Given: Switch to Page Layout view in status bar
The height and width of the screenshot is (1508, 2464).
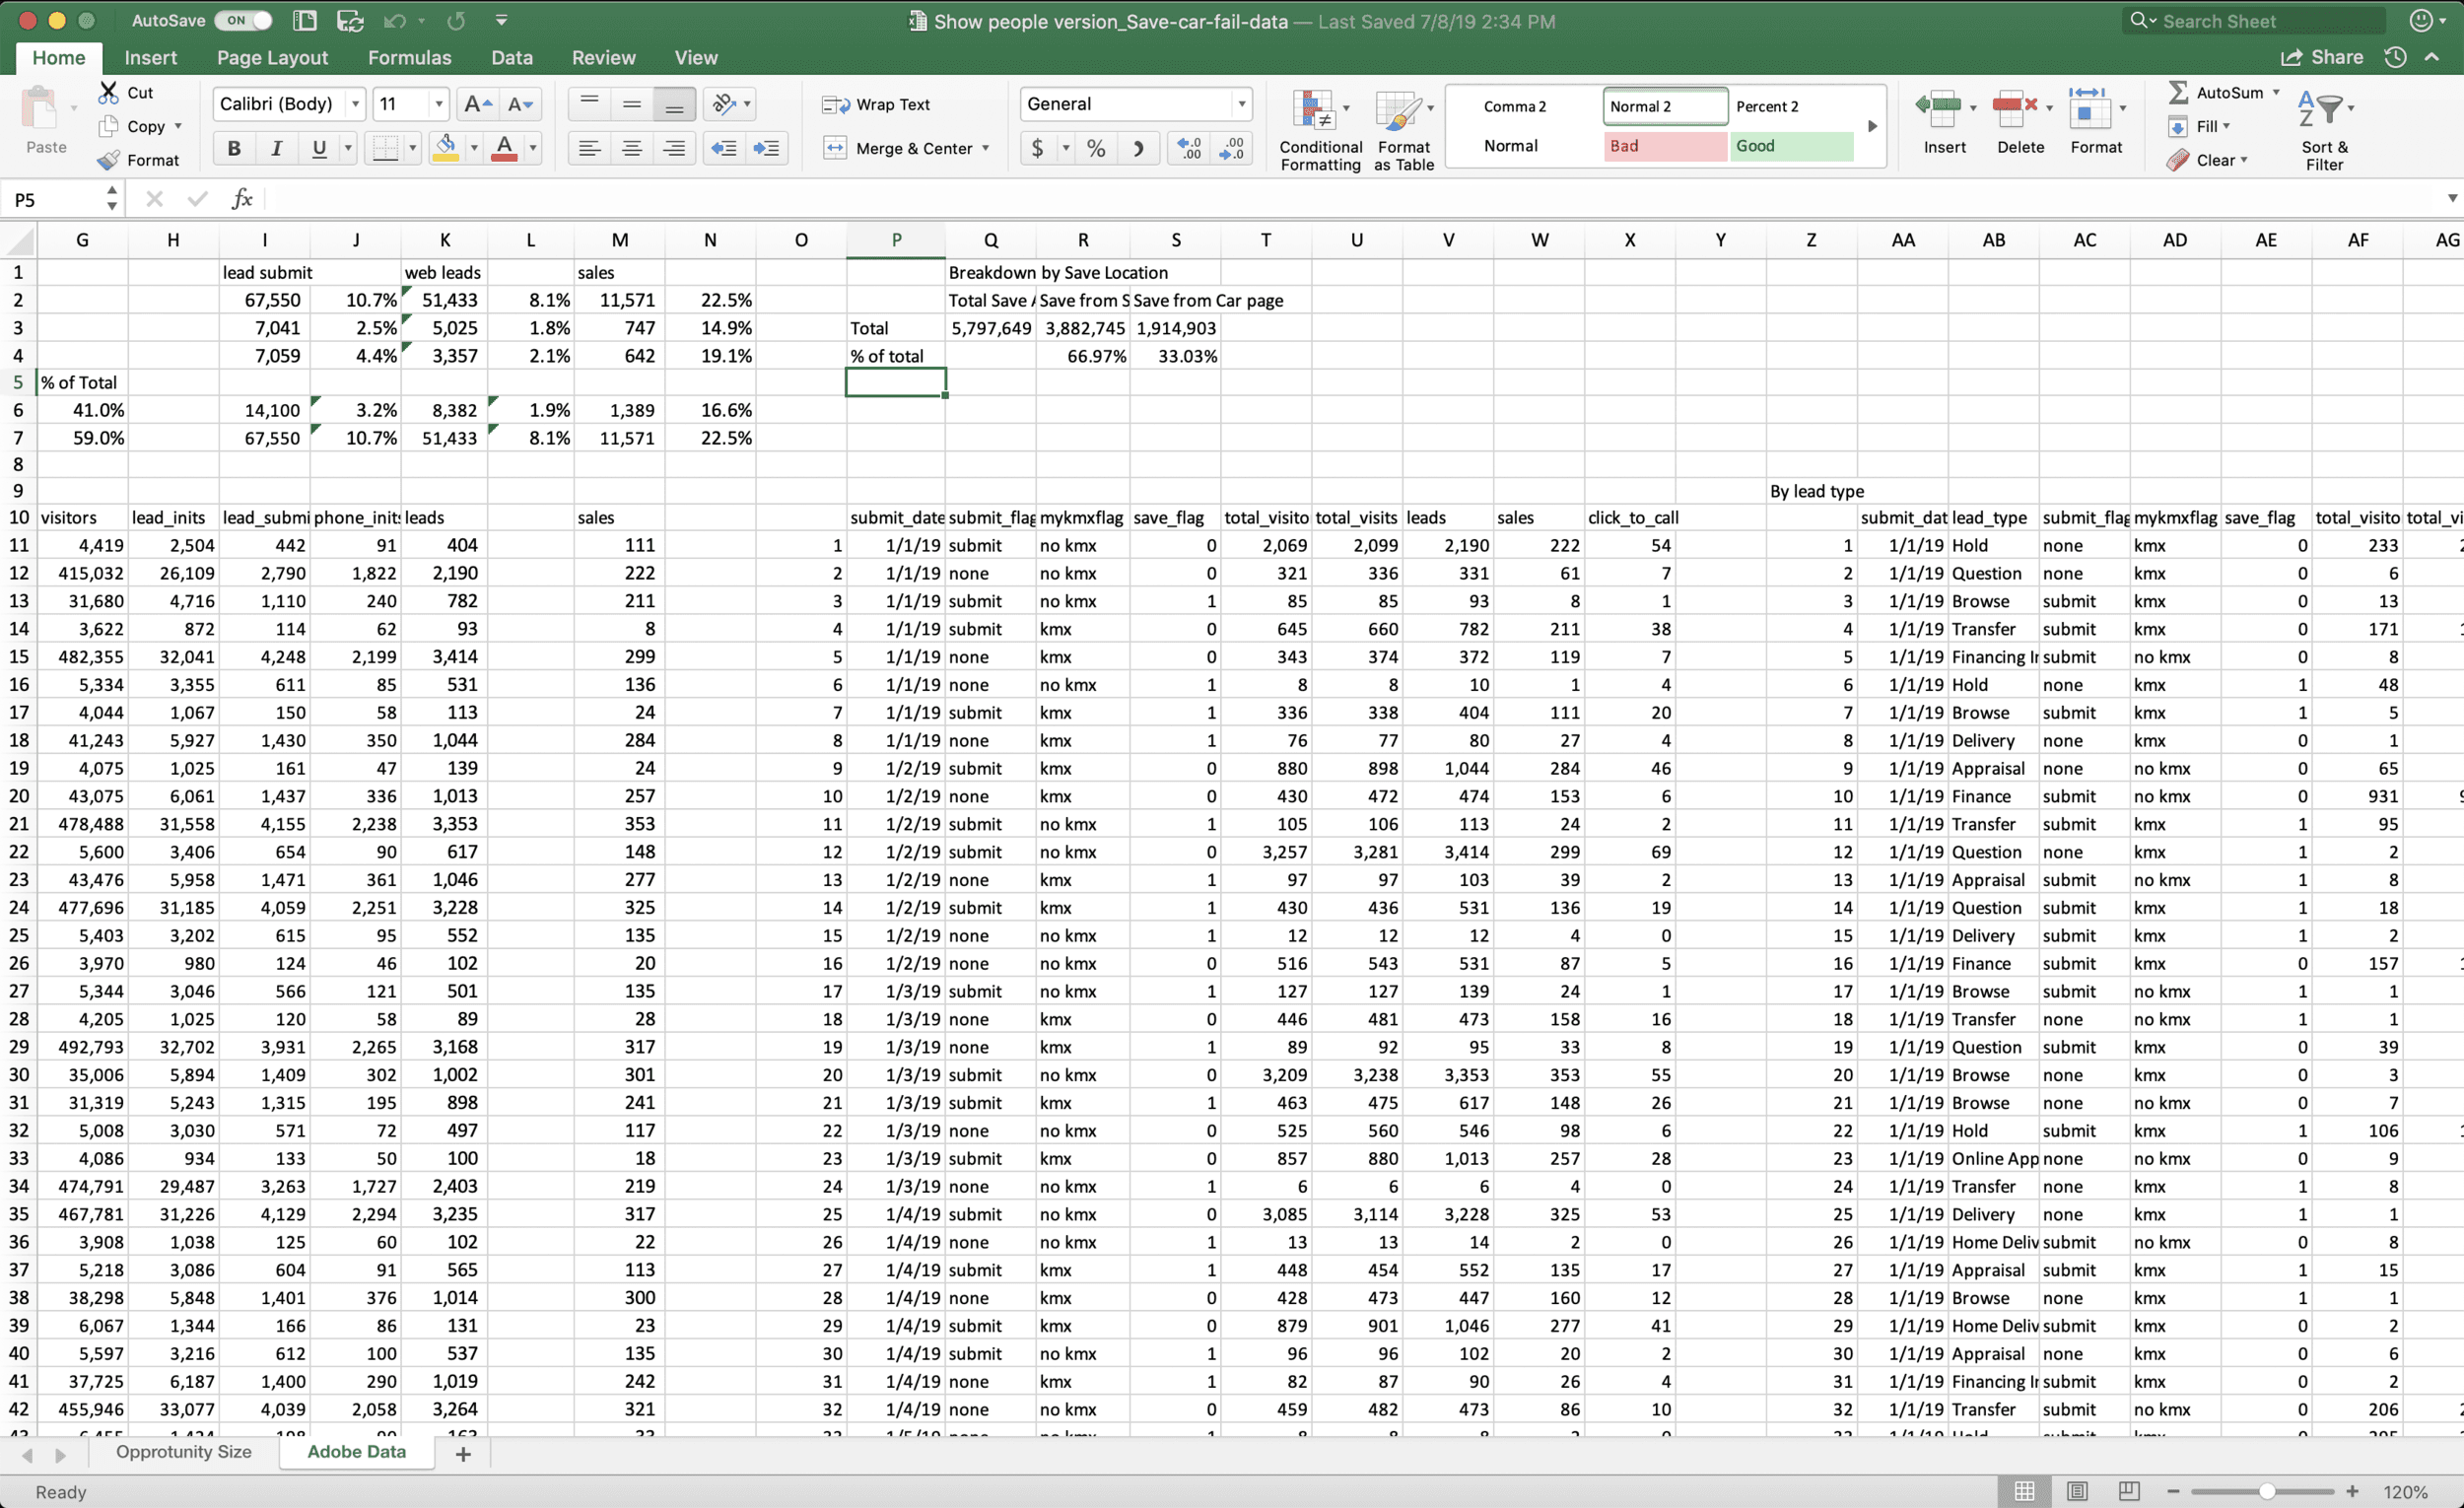Looking at the screenshot, I should (2077, 1491).
